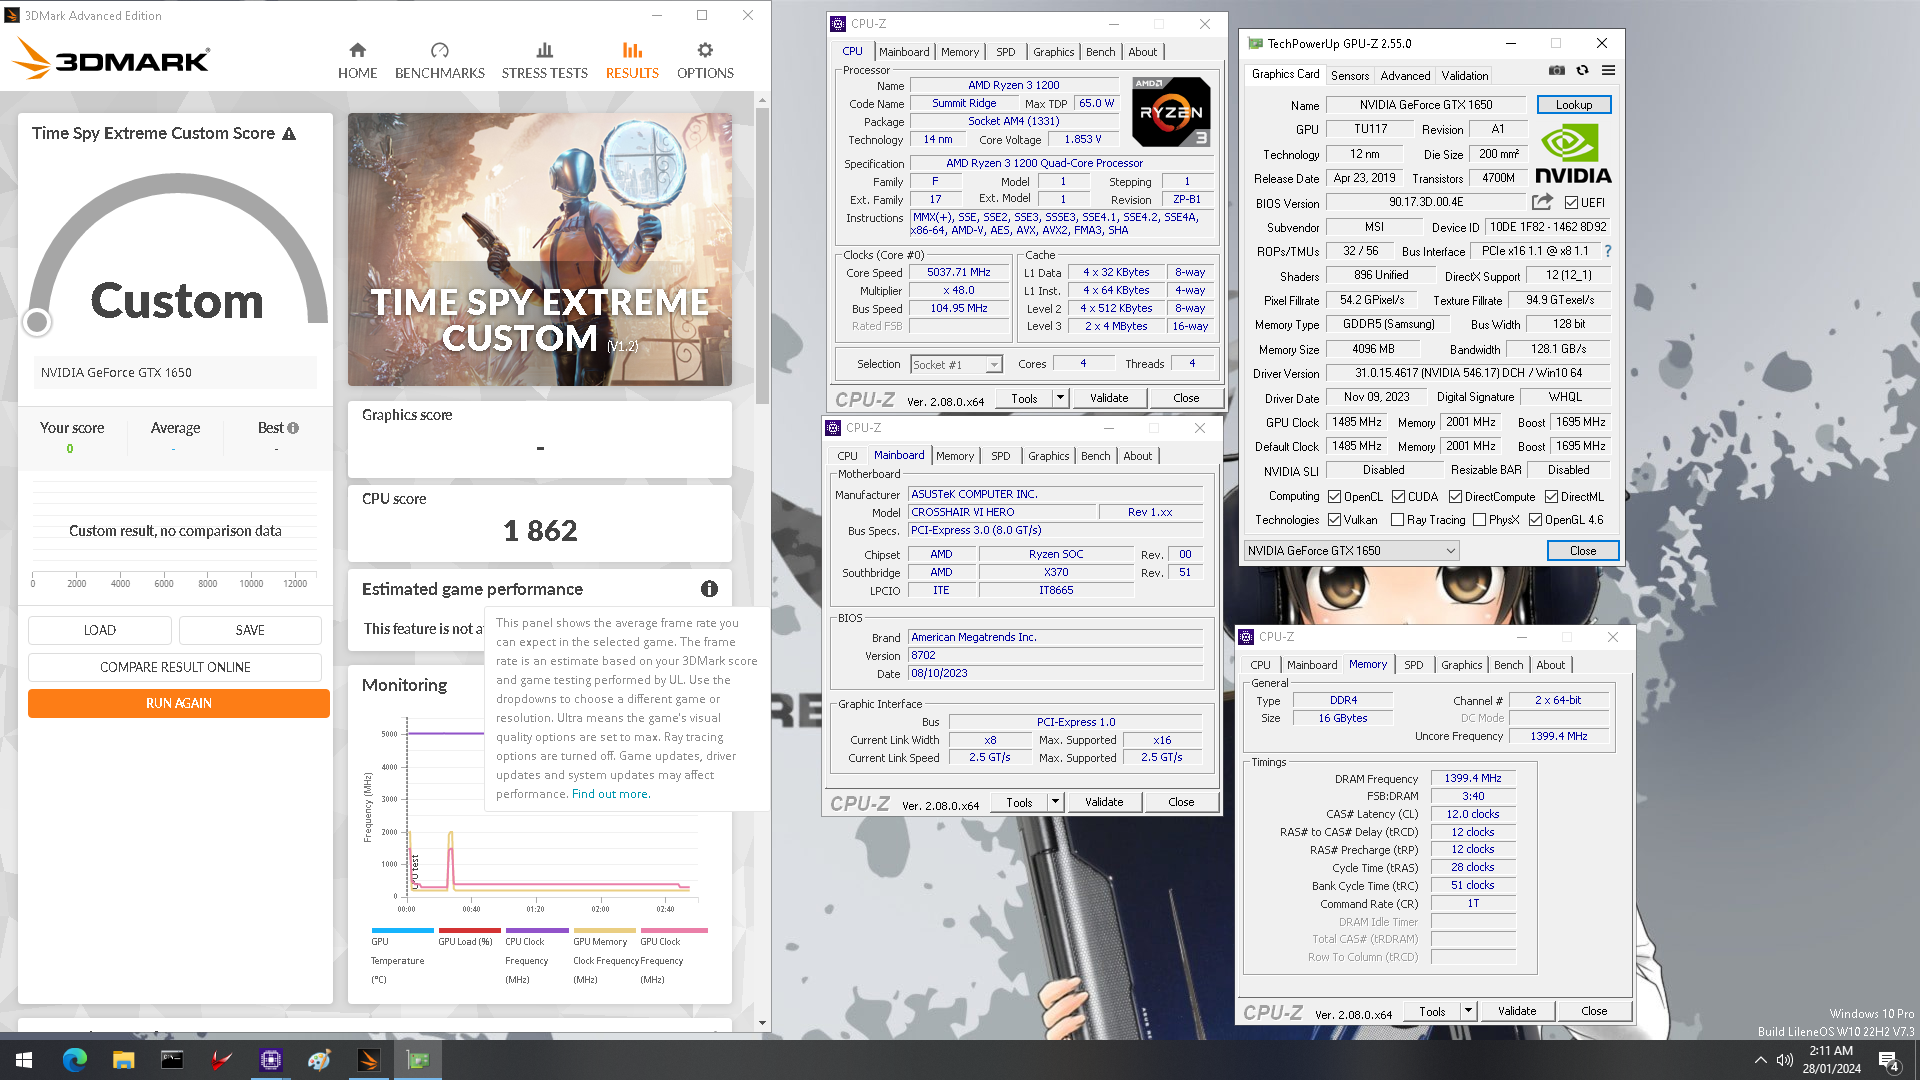Switch to 3DMark taskbar icon
Image resolution: width=1920 pixels, height=1080 pixels.
368,1060
